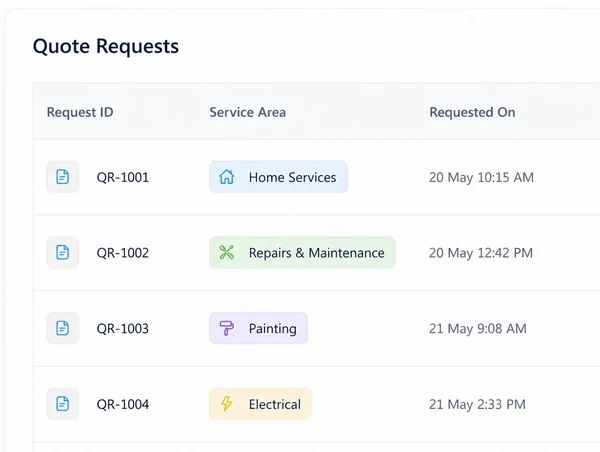This screenshot has height=452, width=600.
Task: Click the house icon in Home Services badge
Action: [227, 177]
